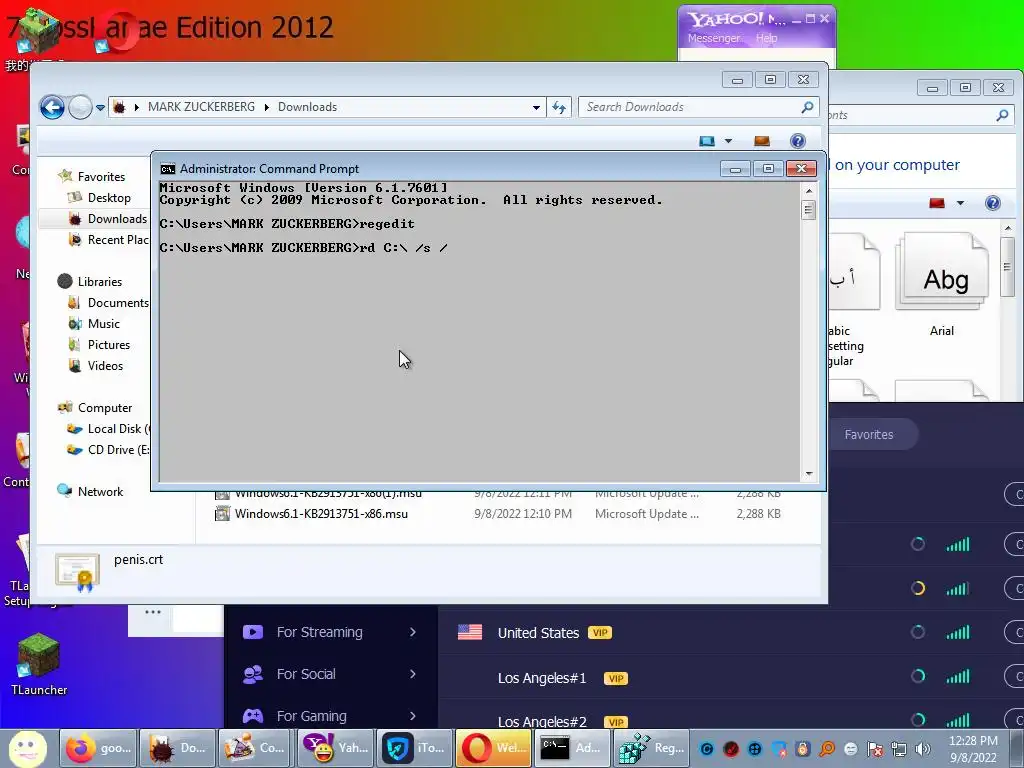The image size is (1024, 768).
Task: Switch to Downloads explorer taskbar button
Action: click(178, 748)
